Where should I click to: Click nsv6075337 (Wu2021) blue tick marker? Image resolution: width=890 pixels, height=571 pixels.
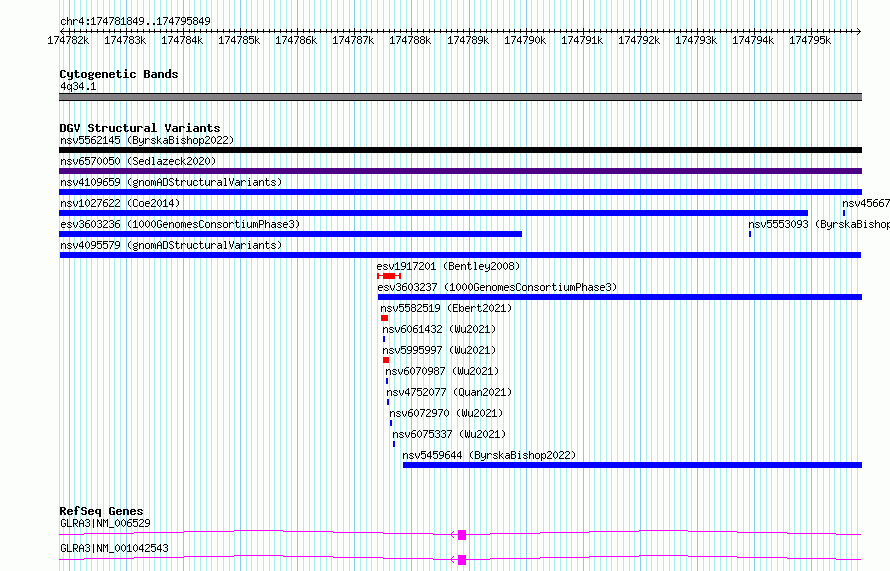[x=394, y=444]
